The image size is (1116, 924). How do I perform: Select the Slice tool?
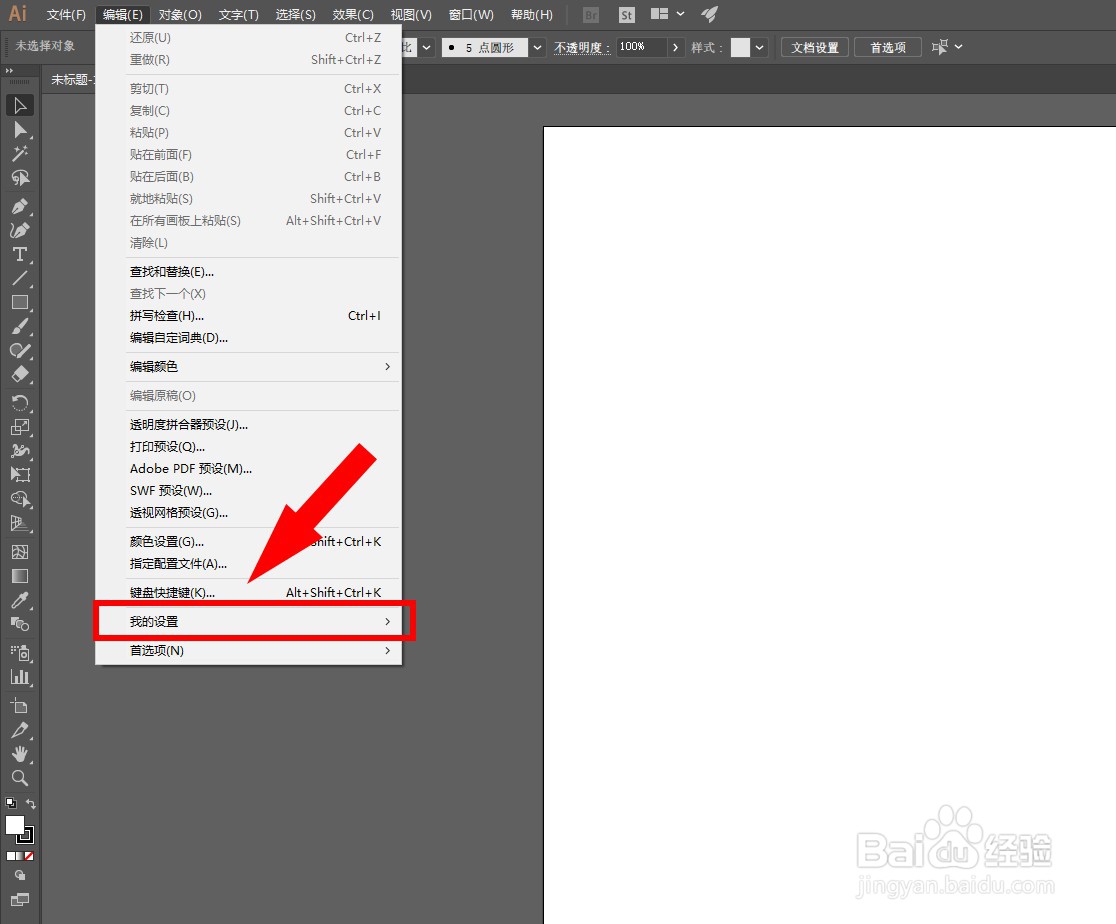20,730
